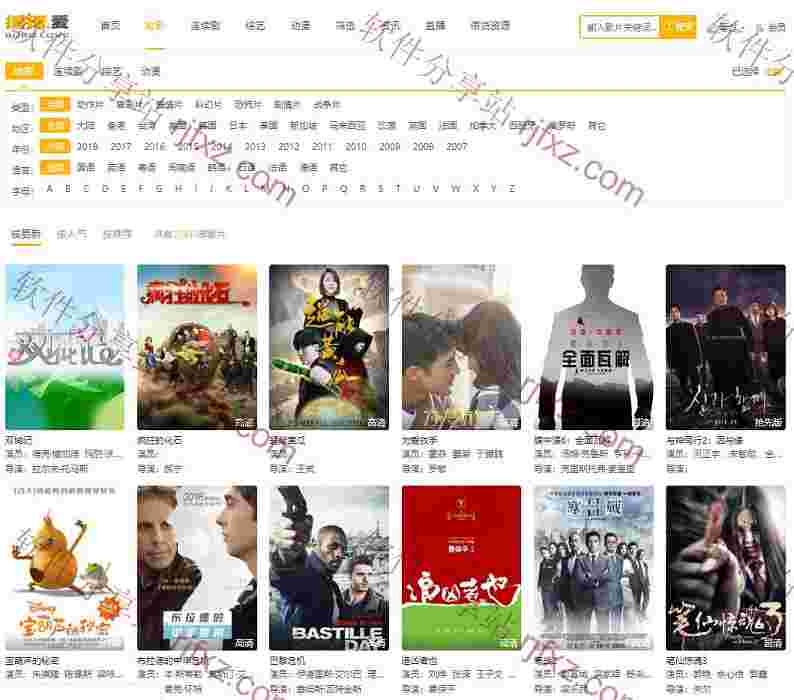Focus the movie keyword search field
This screenshot has height=700, width=794.
pos(620,27)
